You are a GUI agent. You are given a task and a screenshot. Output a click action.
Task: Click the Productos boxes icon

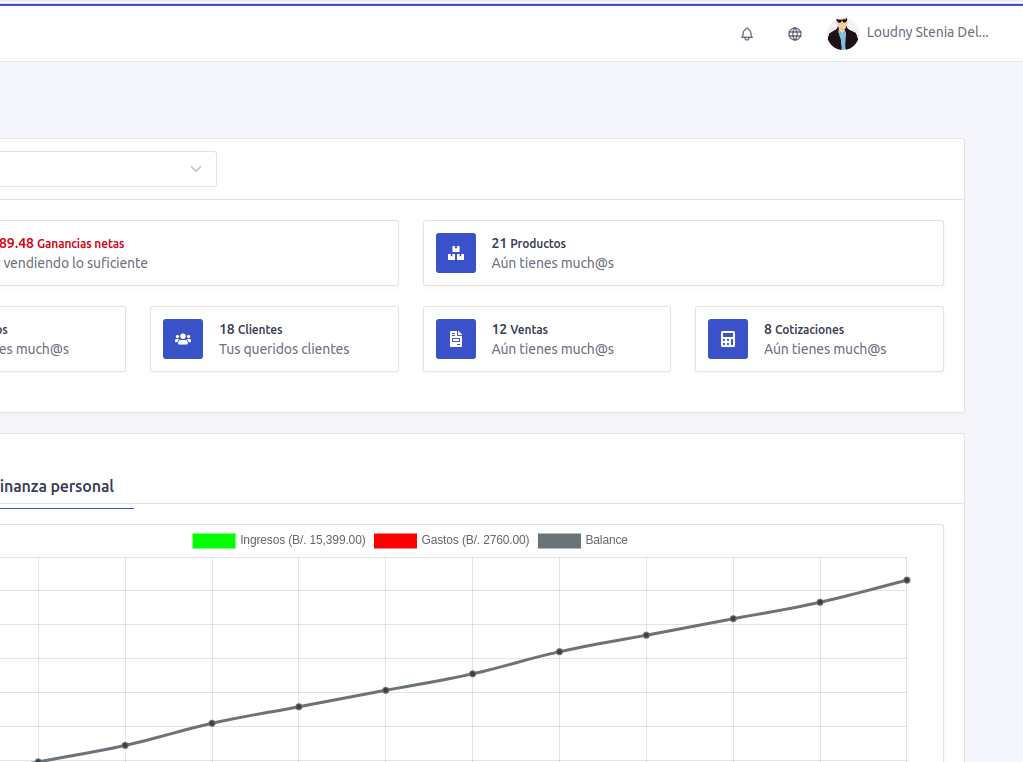(x=456, y=253)
